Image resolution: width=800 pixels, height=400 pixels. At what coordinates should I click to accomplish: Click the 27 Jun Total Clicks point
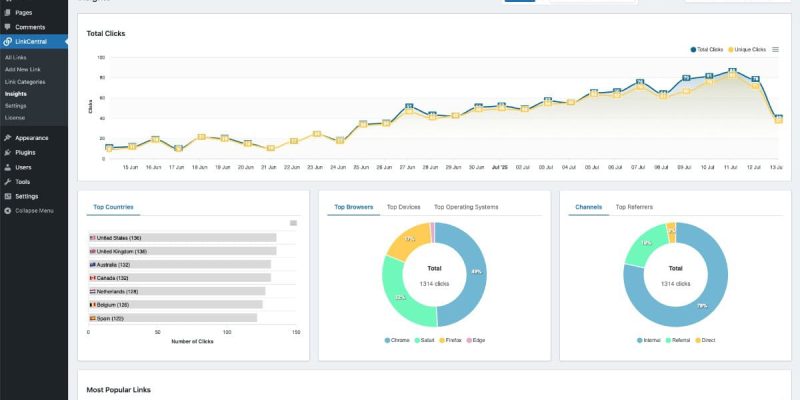coord(409,106)
